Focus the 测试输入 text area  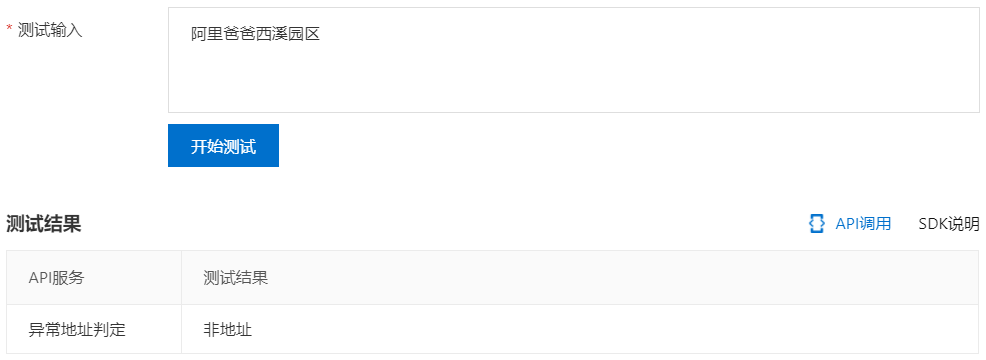(573, 60)
